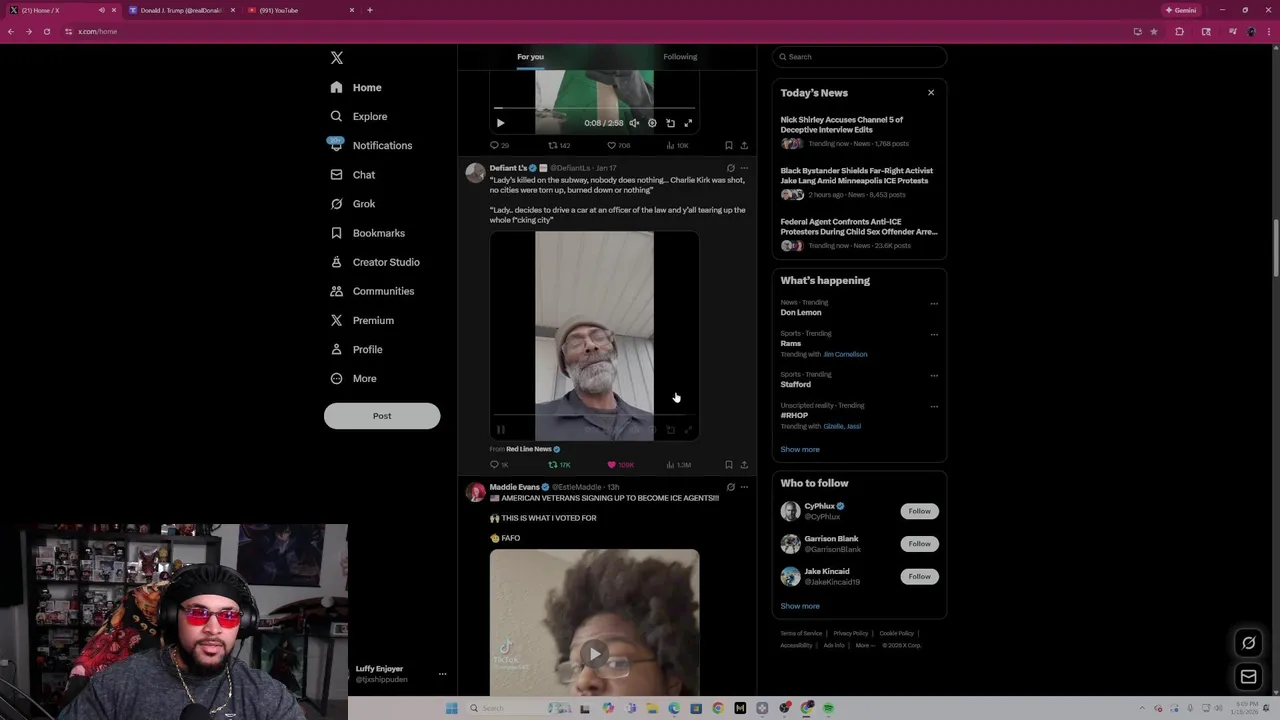
Task: Open Profile from the sidebar
Action: tap(356, 349)
